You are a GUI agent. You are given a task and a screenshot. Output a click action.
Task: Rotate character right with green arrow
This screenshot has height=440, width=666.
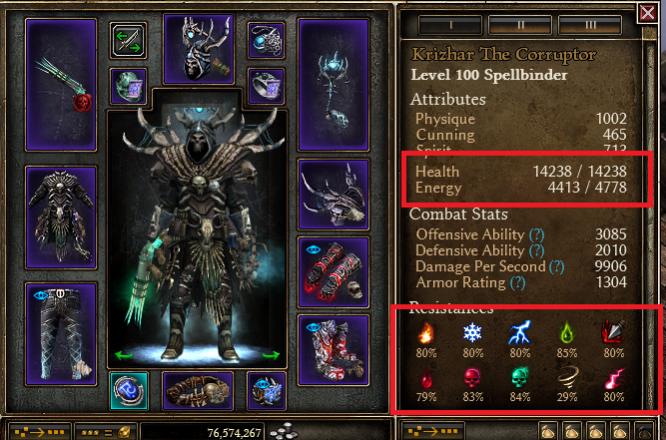(x=271, y=355)
